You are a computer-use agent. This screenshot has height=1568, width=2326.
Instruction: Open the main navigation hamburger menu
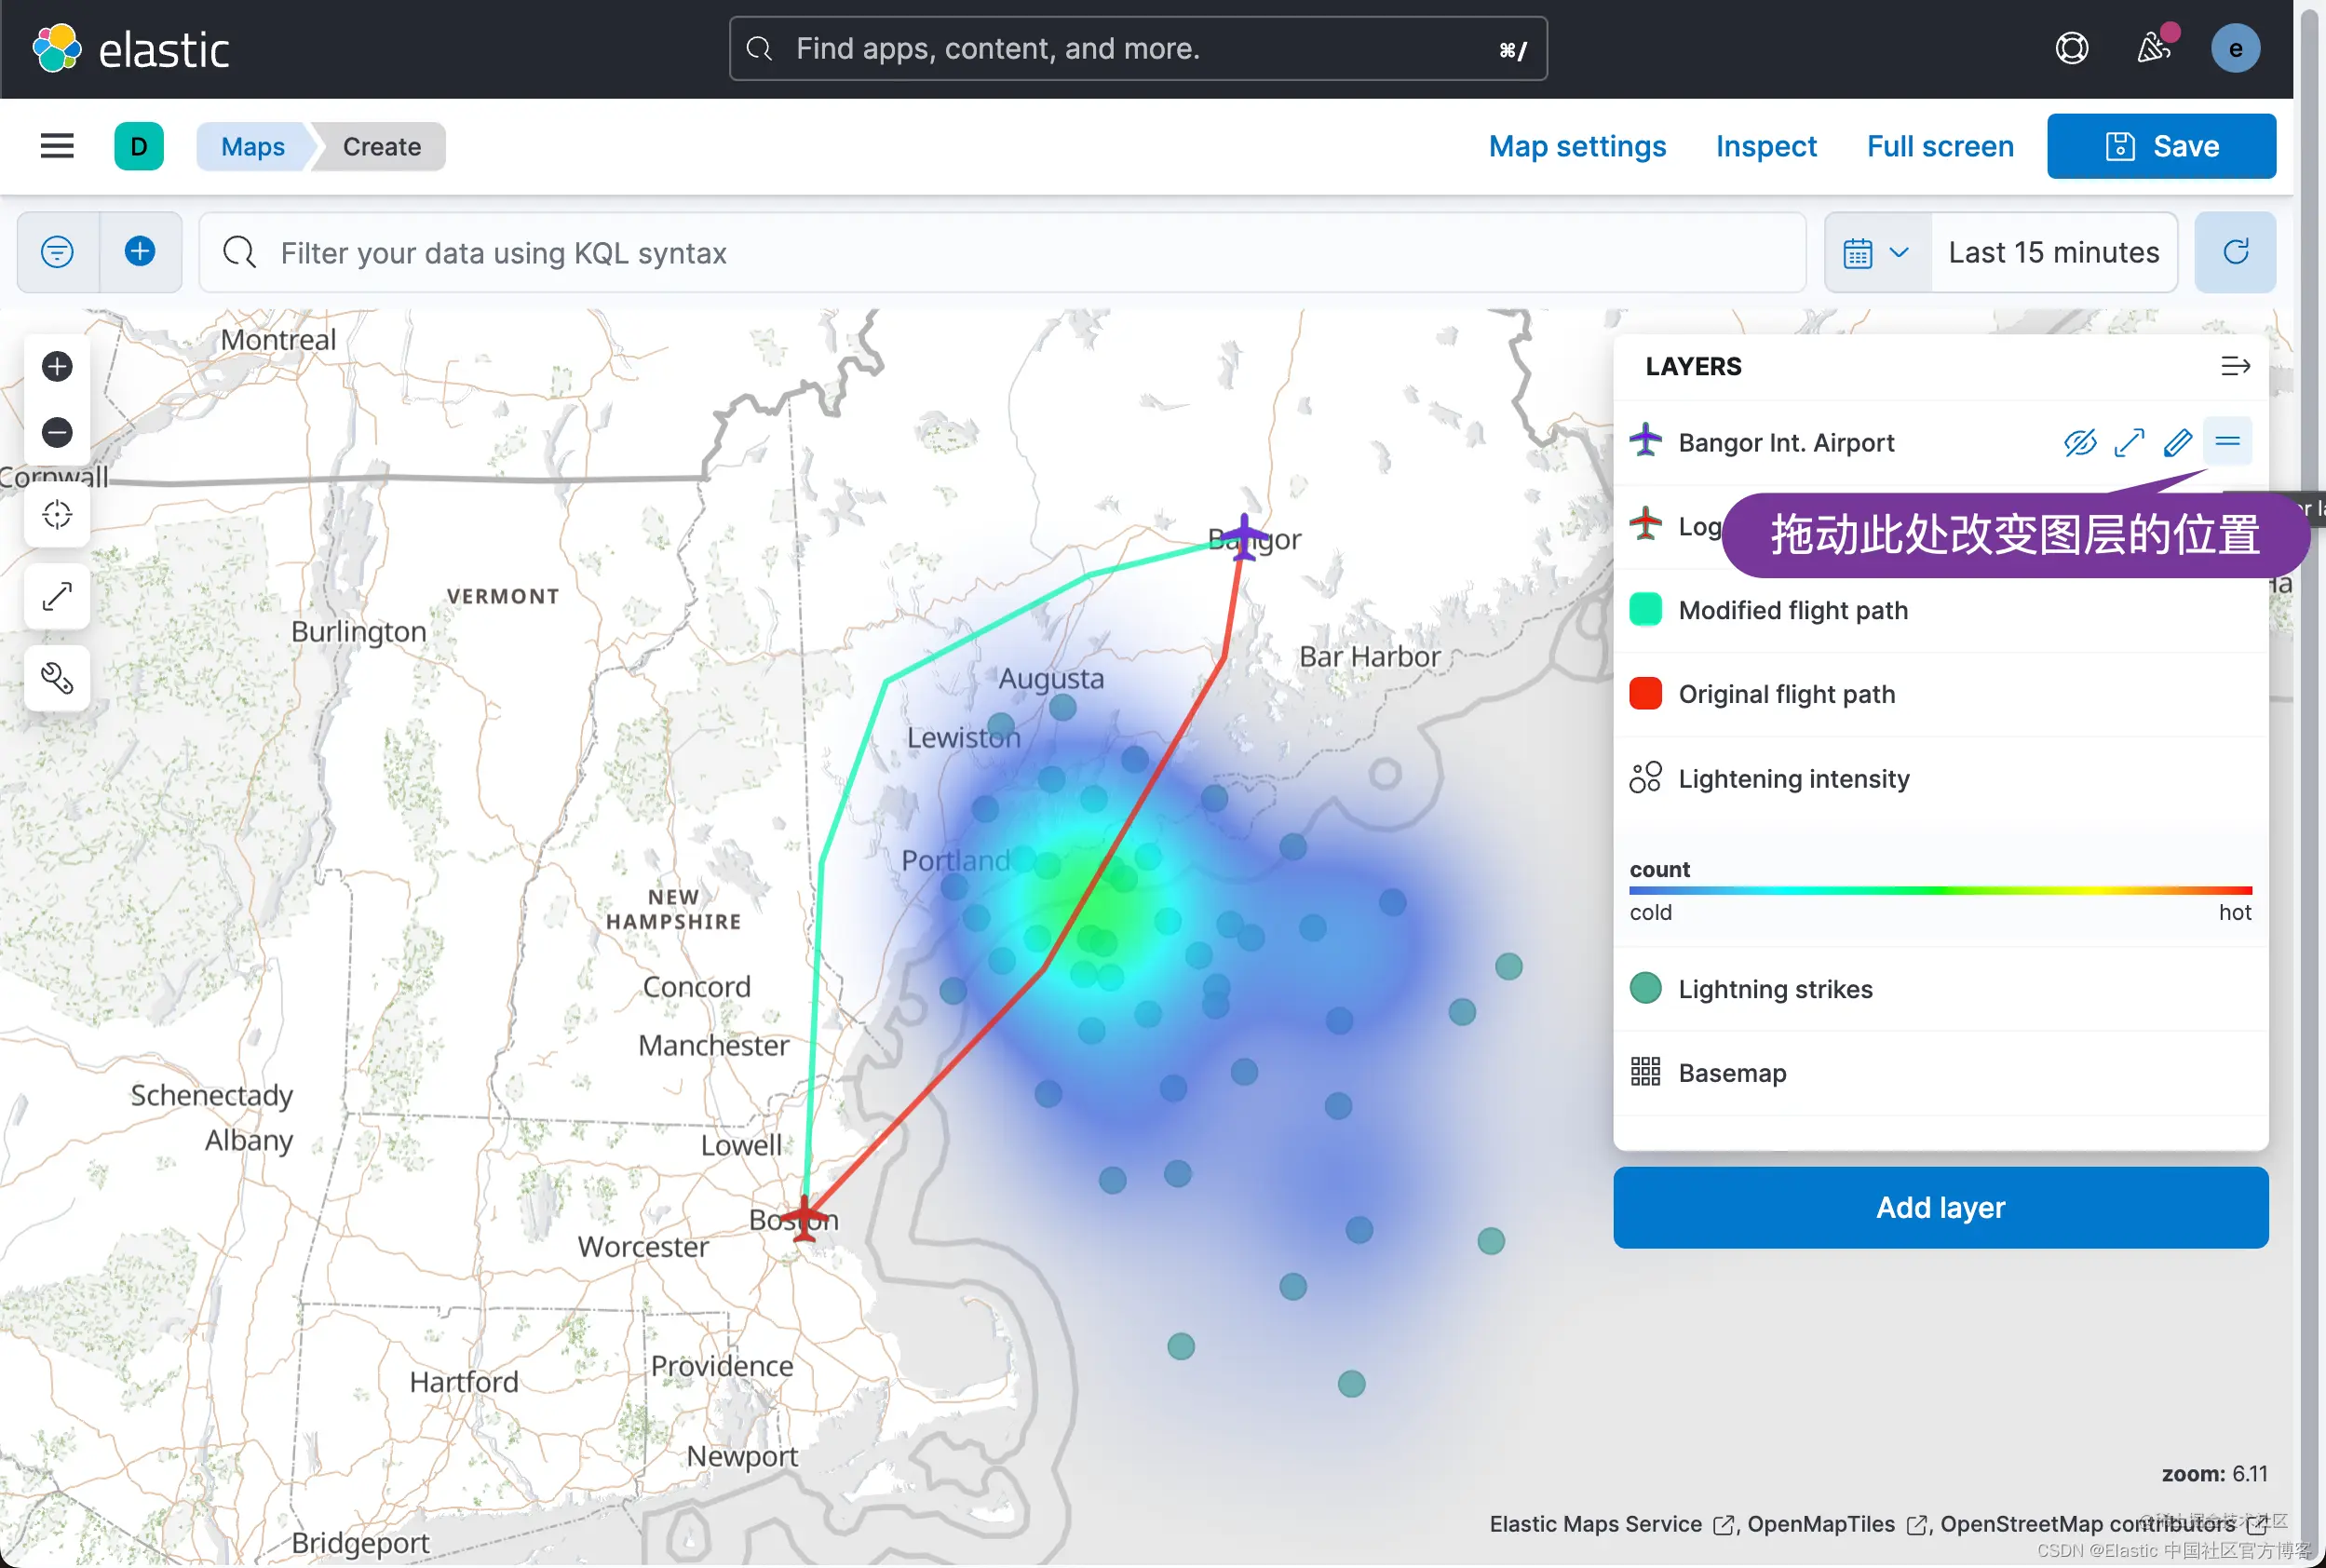click(57, 146)
